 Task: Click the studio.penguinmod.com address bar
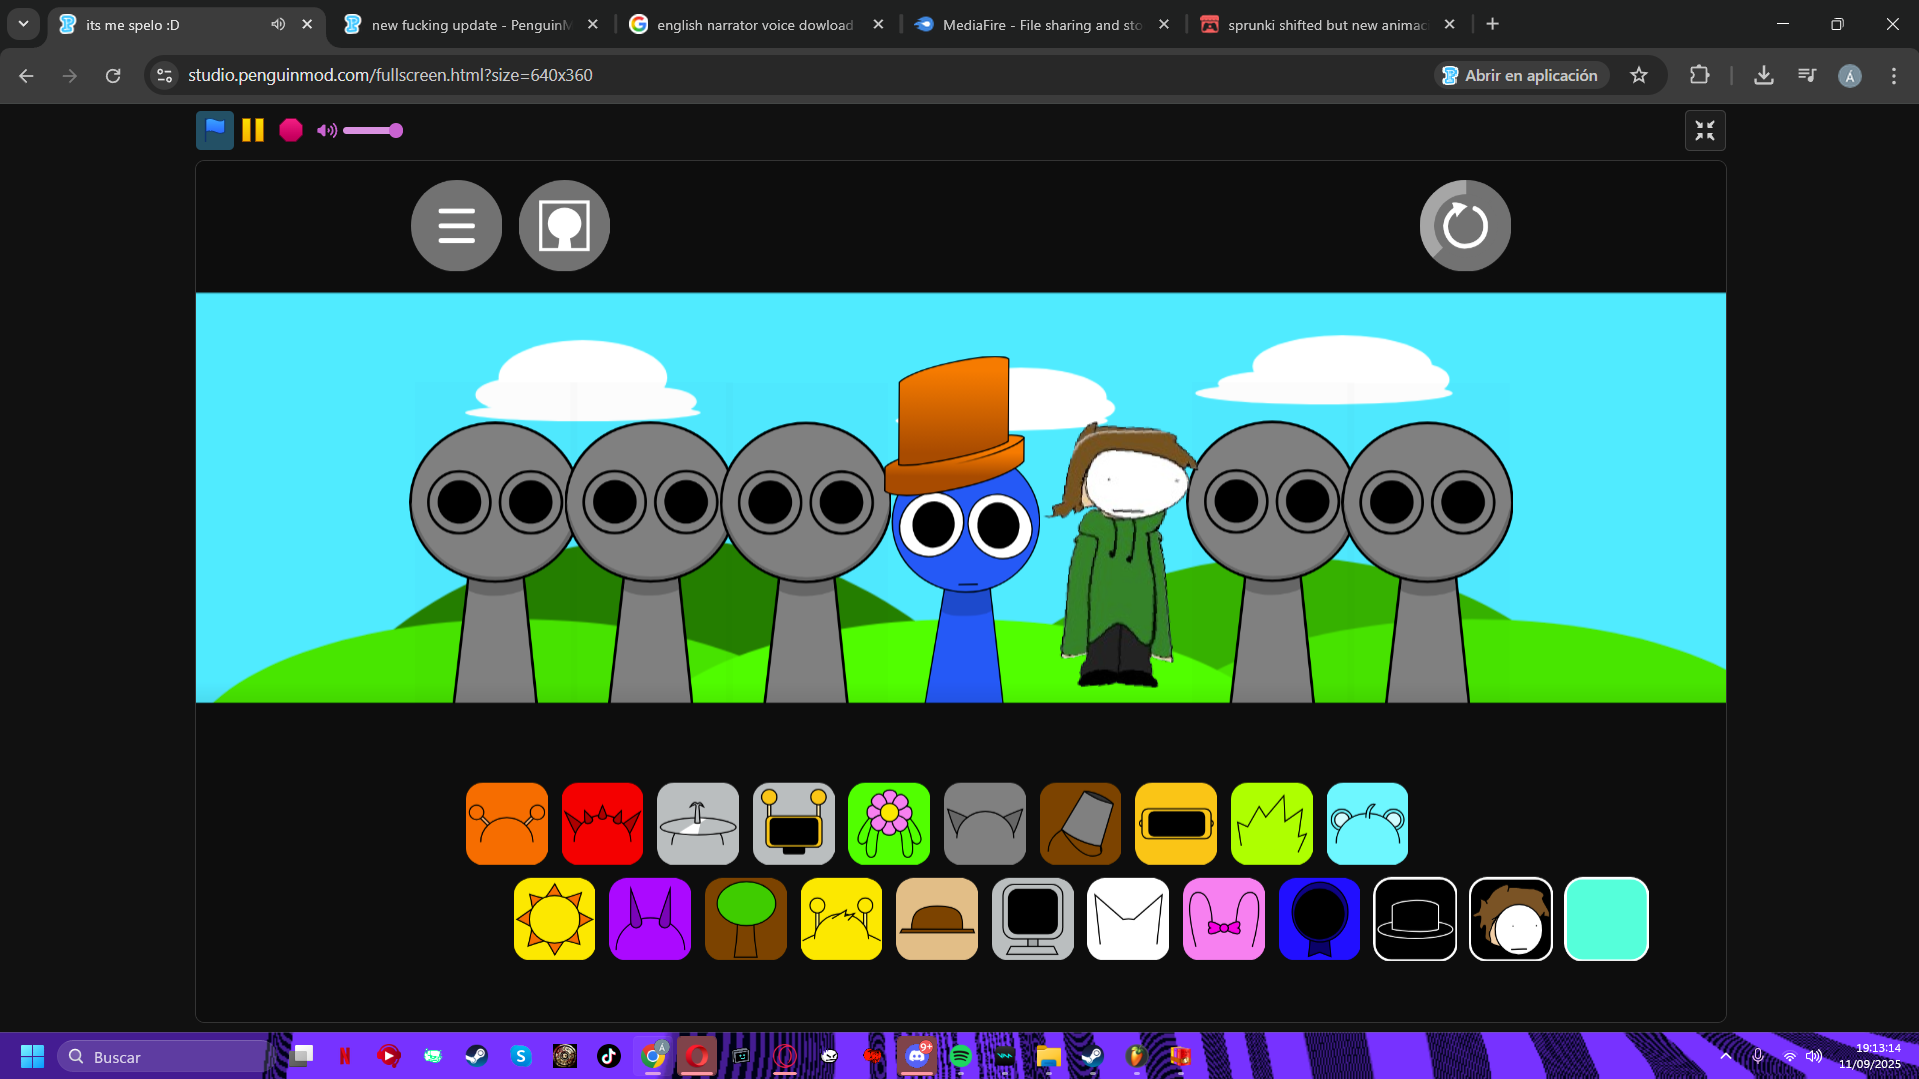pos(790,75)
